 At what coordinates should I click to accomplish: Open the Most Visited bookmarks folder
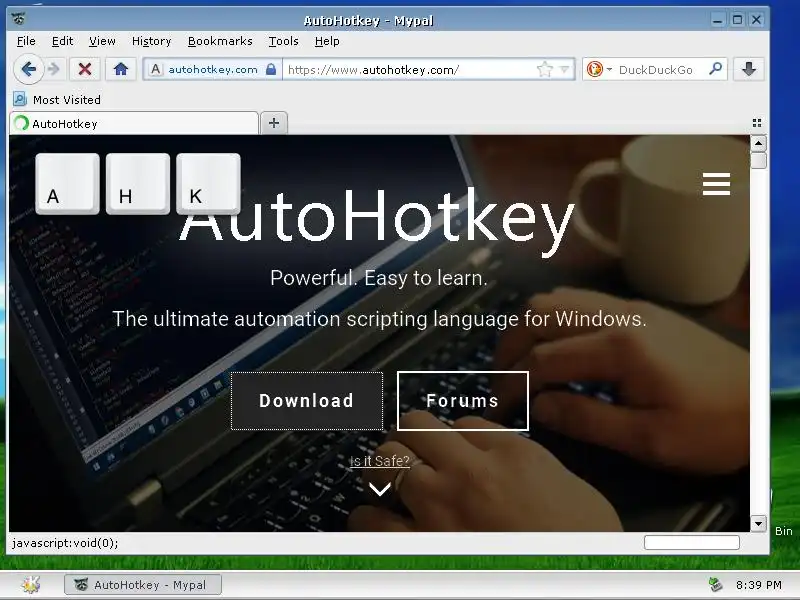click(57, 99)
